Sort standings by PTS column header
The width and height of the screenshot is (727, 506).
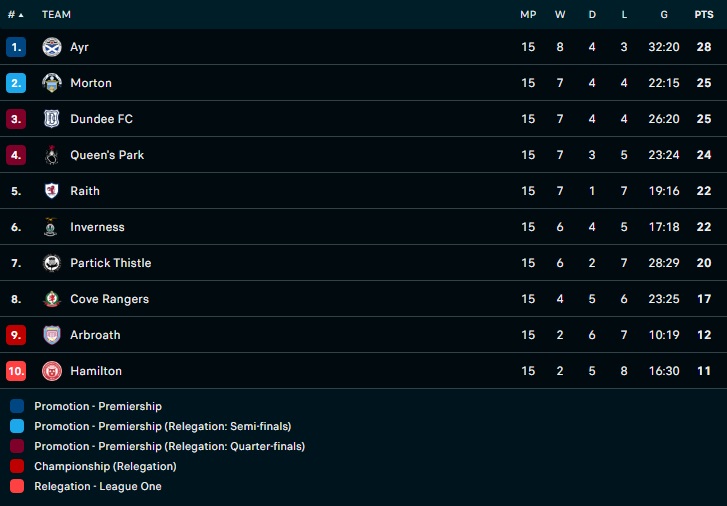coord(704,15)
